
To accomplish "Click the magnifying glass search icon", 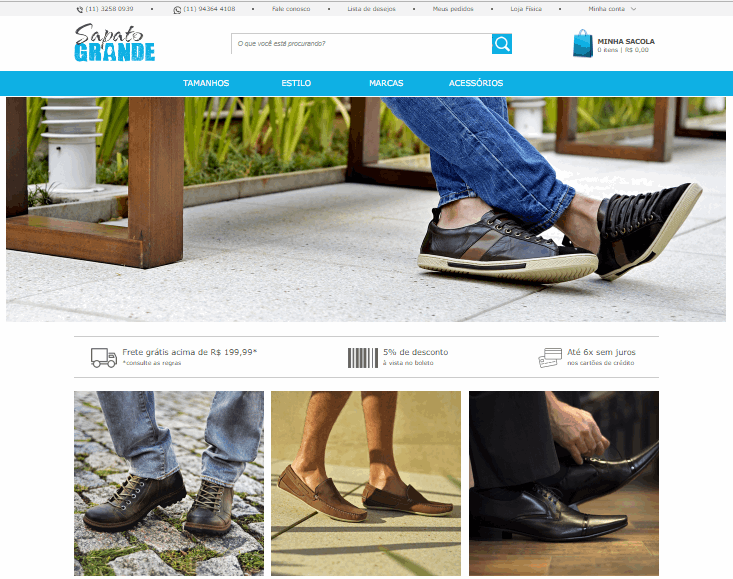I will coord(502,43).
